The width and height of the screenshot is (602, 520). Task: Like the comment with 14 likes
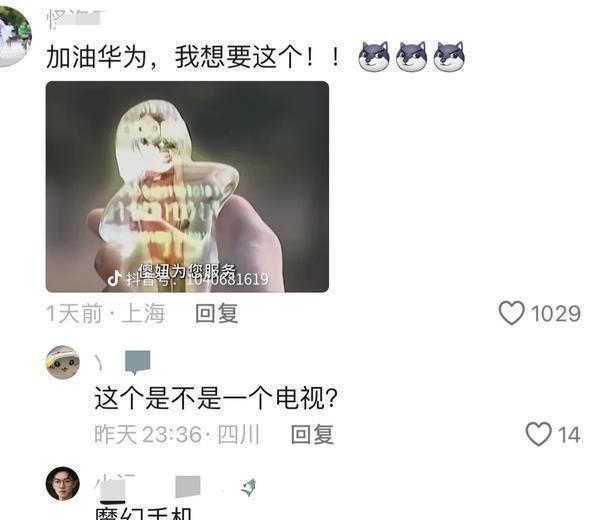(x=538, y=434)
